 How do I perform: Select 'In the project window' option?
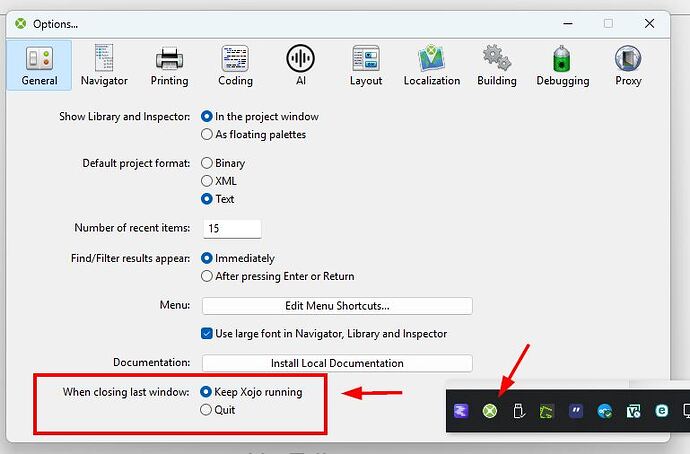click(260, 117)
